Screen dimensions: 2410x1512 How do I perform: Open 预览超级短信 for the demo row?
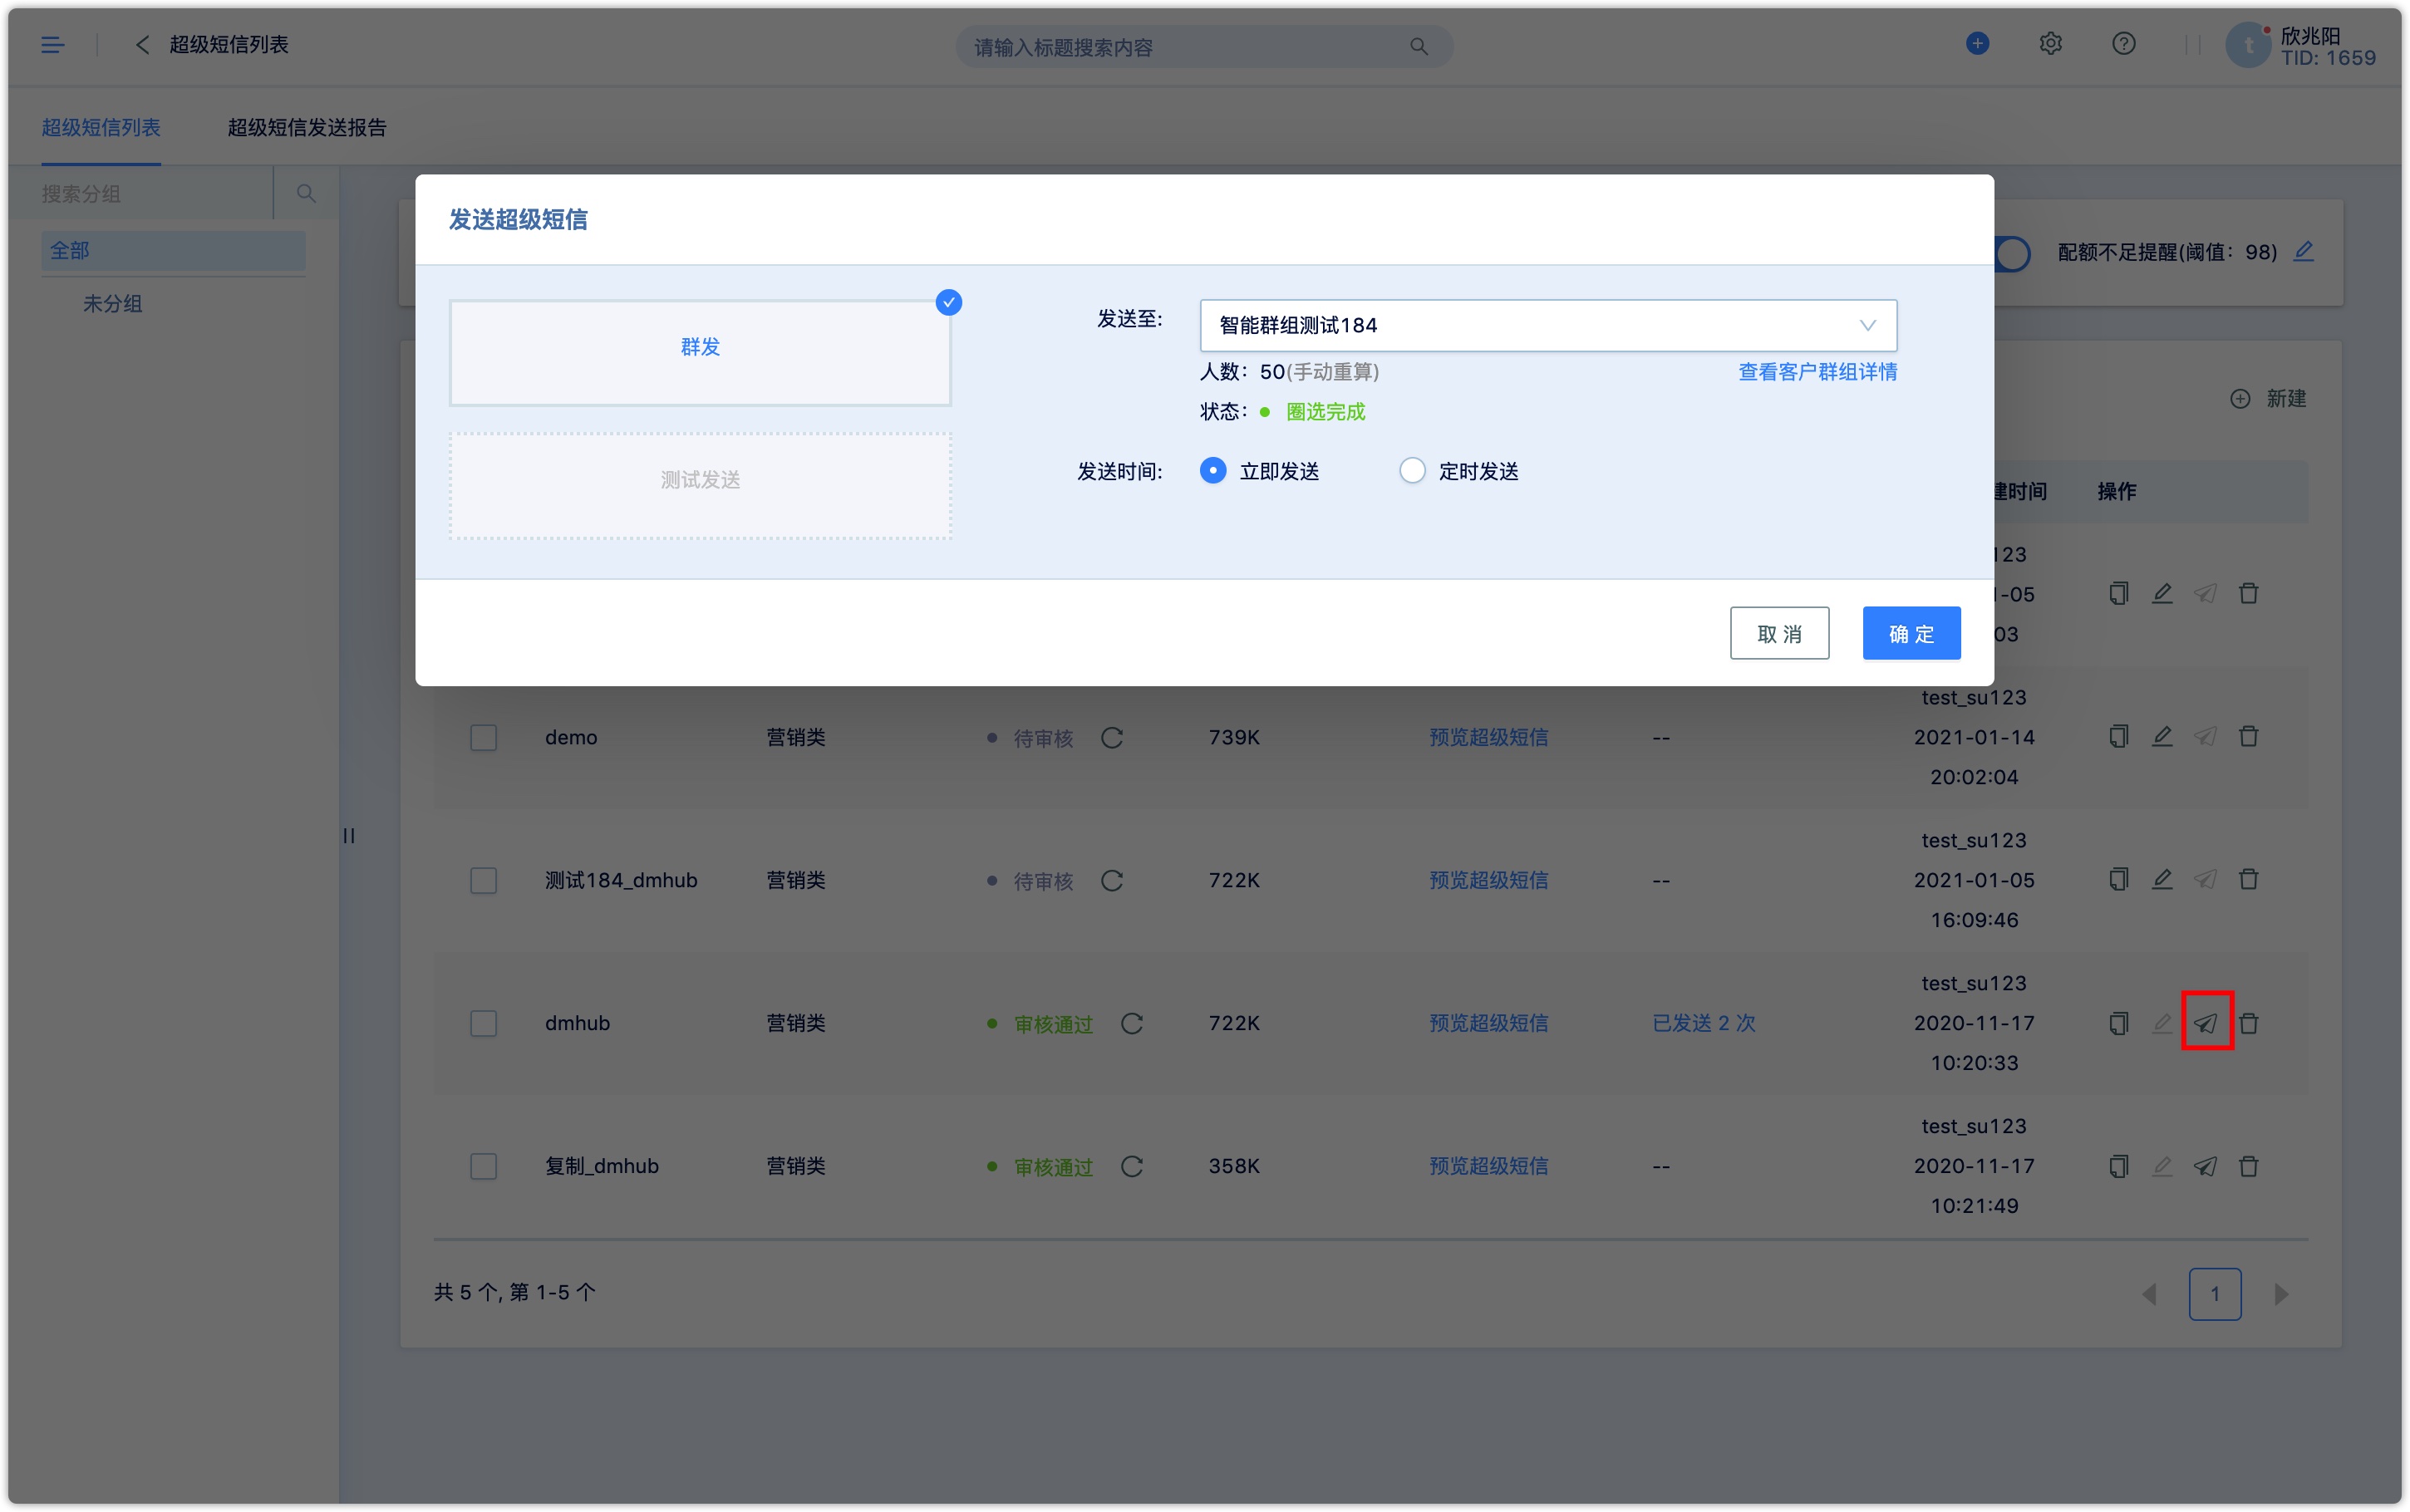pyautogui.click(x=1488, y=738)
